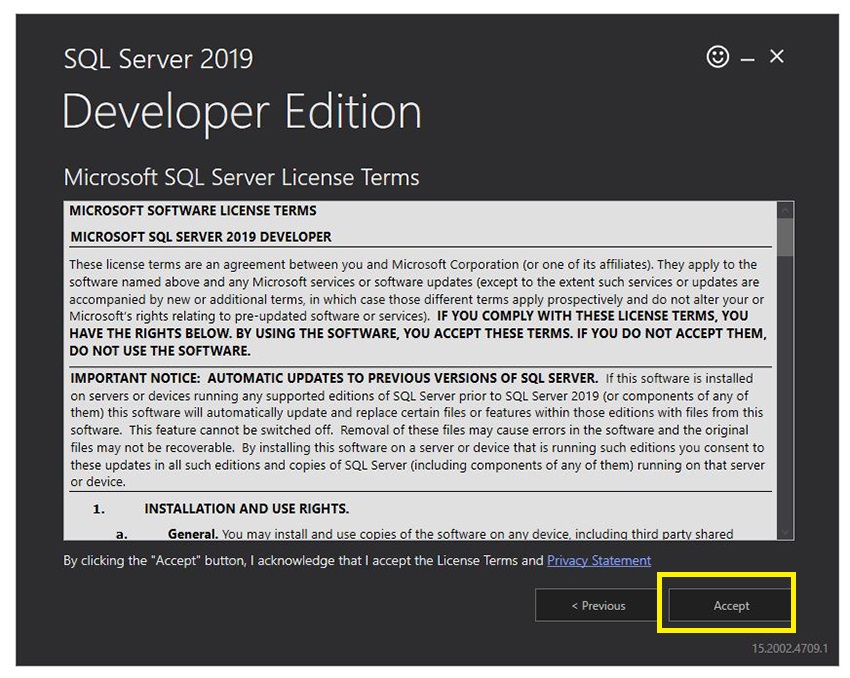Click the license scrollbar down arrow
Screen dimensions: 850x678
click(784, 532)
